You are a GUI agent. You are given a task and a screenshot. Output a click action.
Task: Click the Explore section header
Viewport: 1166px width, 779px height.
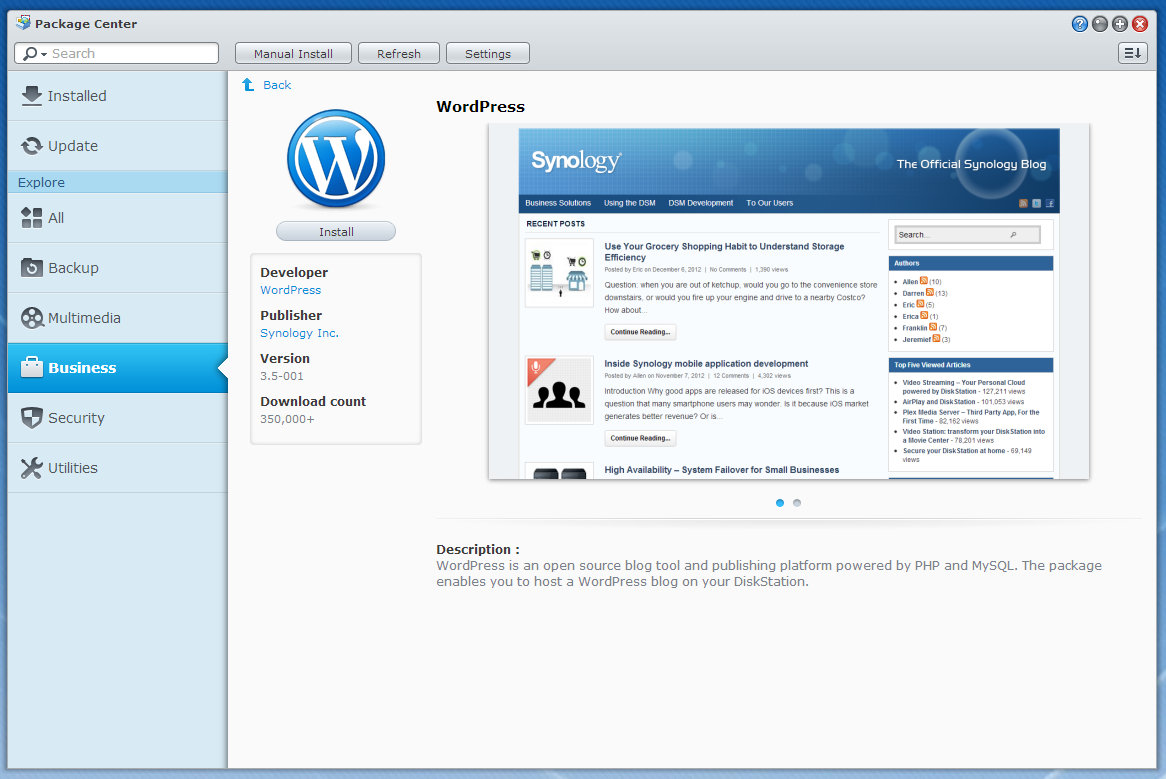coord(117,182)
